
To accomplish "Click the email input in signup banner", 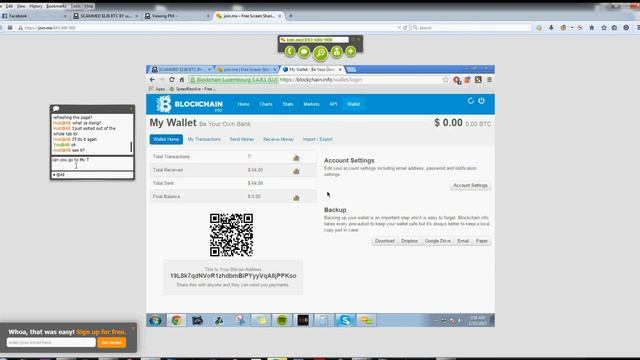I will tap(51, 342).
